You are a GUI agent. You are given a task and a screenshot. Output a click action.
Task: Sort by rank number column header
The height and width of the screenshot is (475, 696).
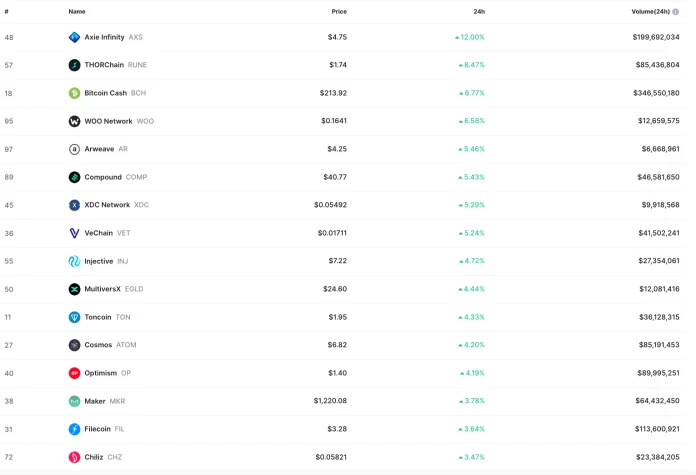6,12
